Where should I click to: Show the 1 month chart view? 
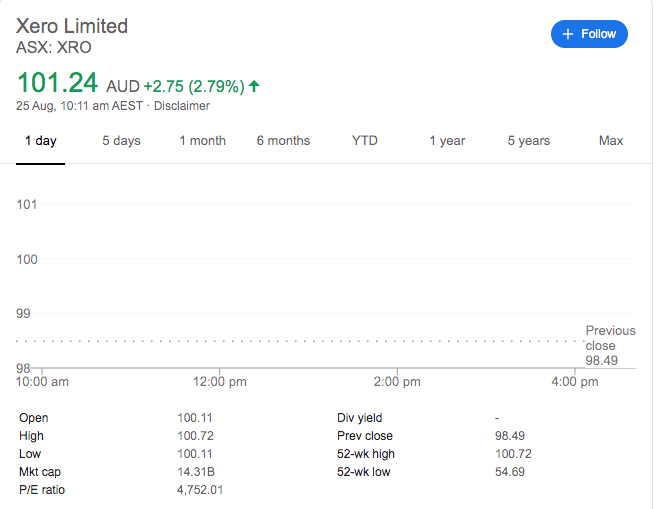pos(202,141)
